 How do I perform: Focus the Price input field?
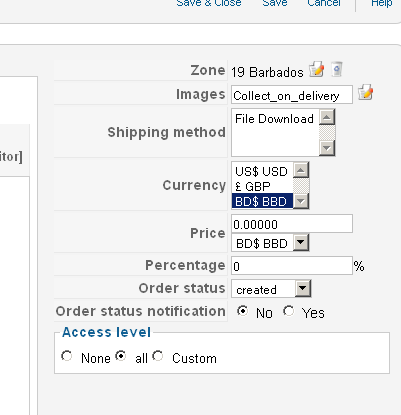292,224
